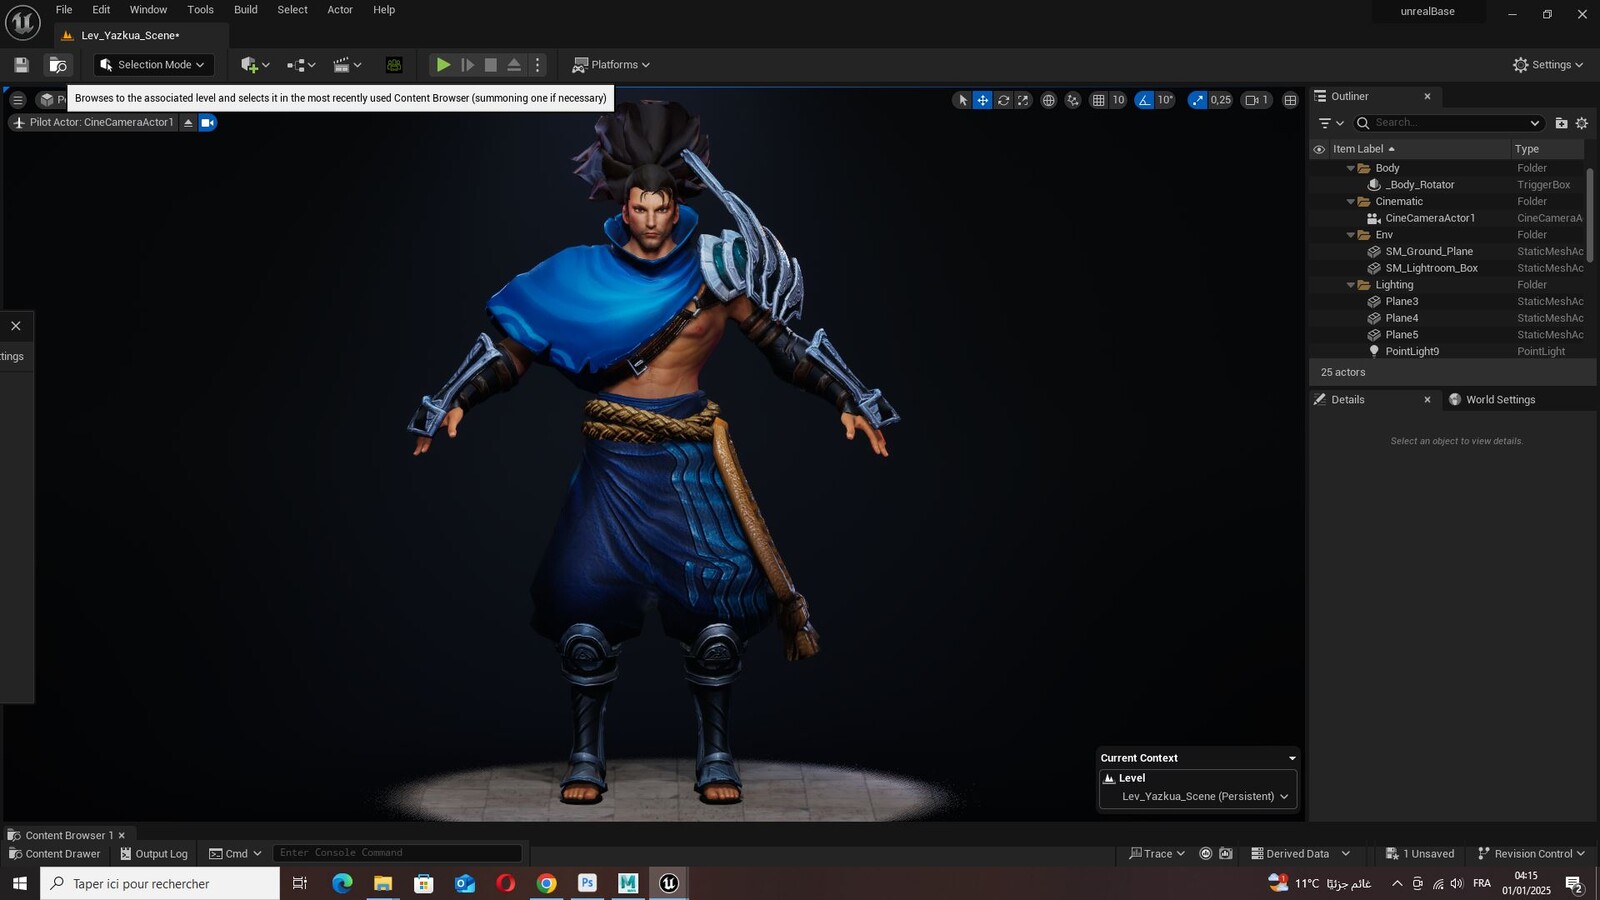Open the play options three-dot menu
Viewport: 1600px width, 900px height.
pyautogui.click(x=538, y=65)
